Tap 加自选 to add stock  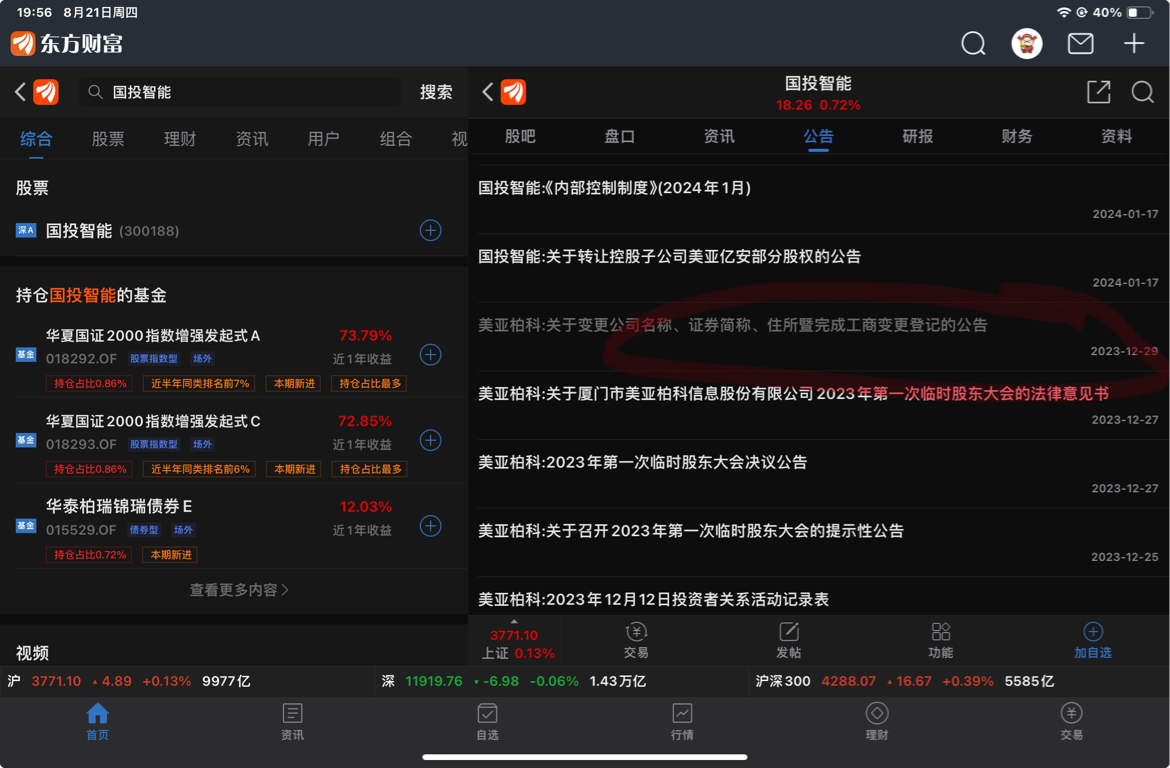tap(1093, 640)
